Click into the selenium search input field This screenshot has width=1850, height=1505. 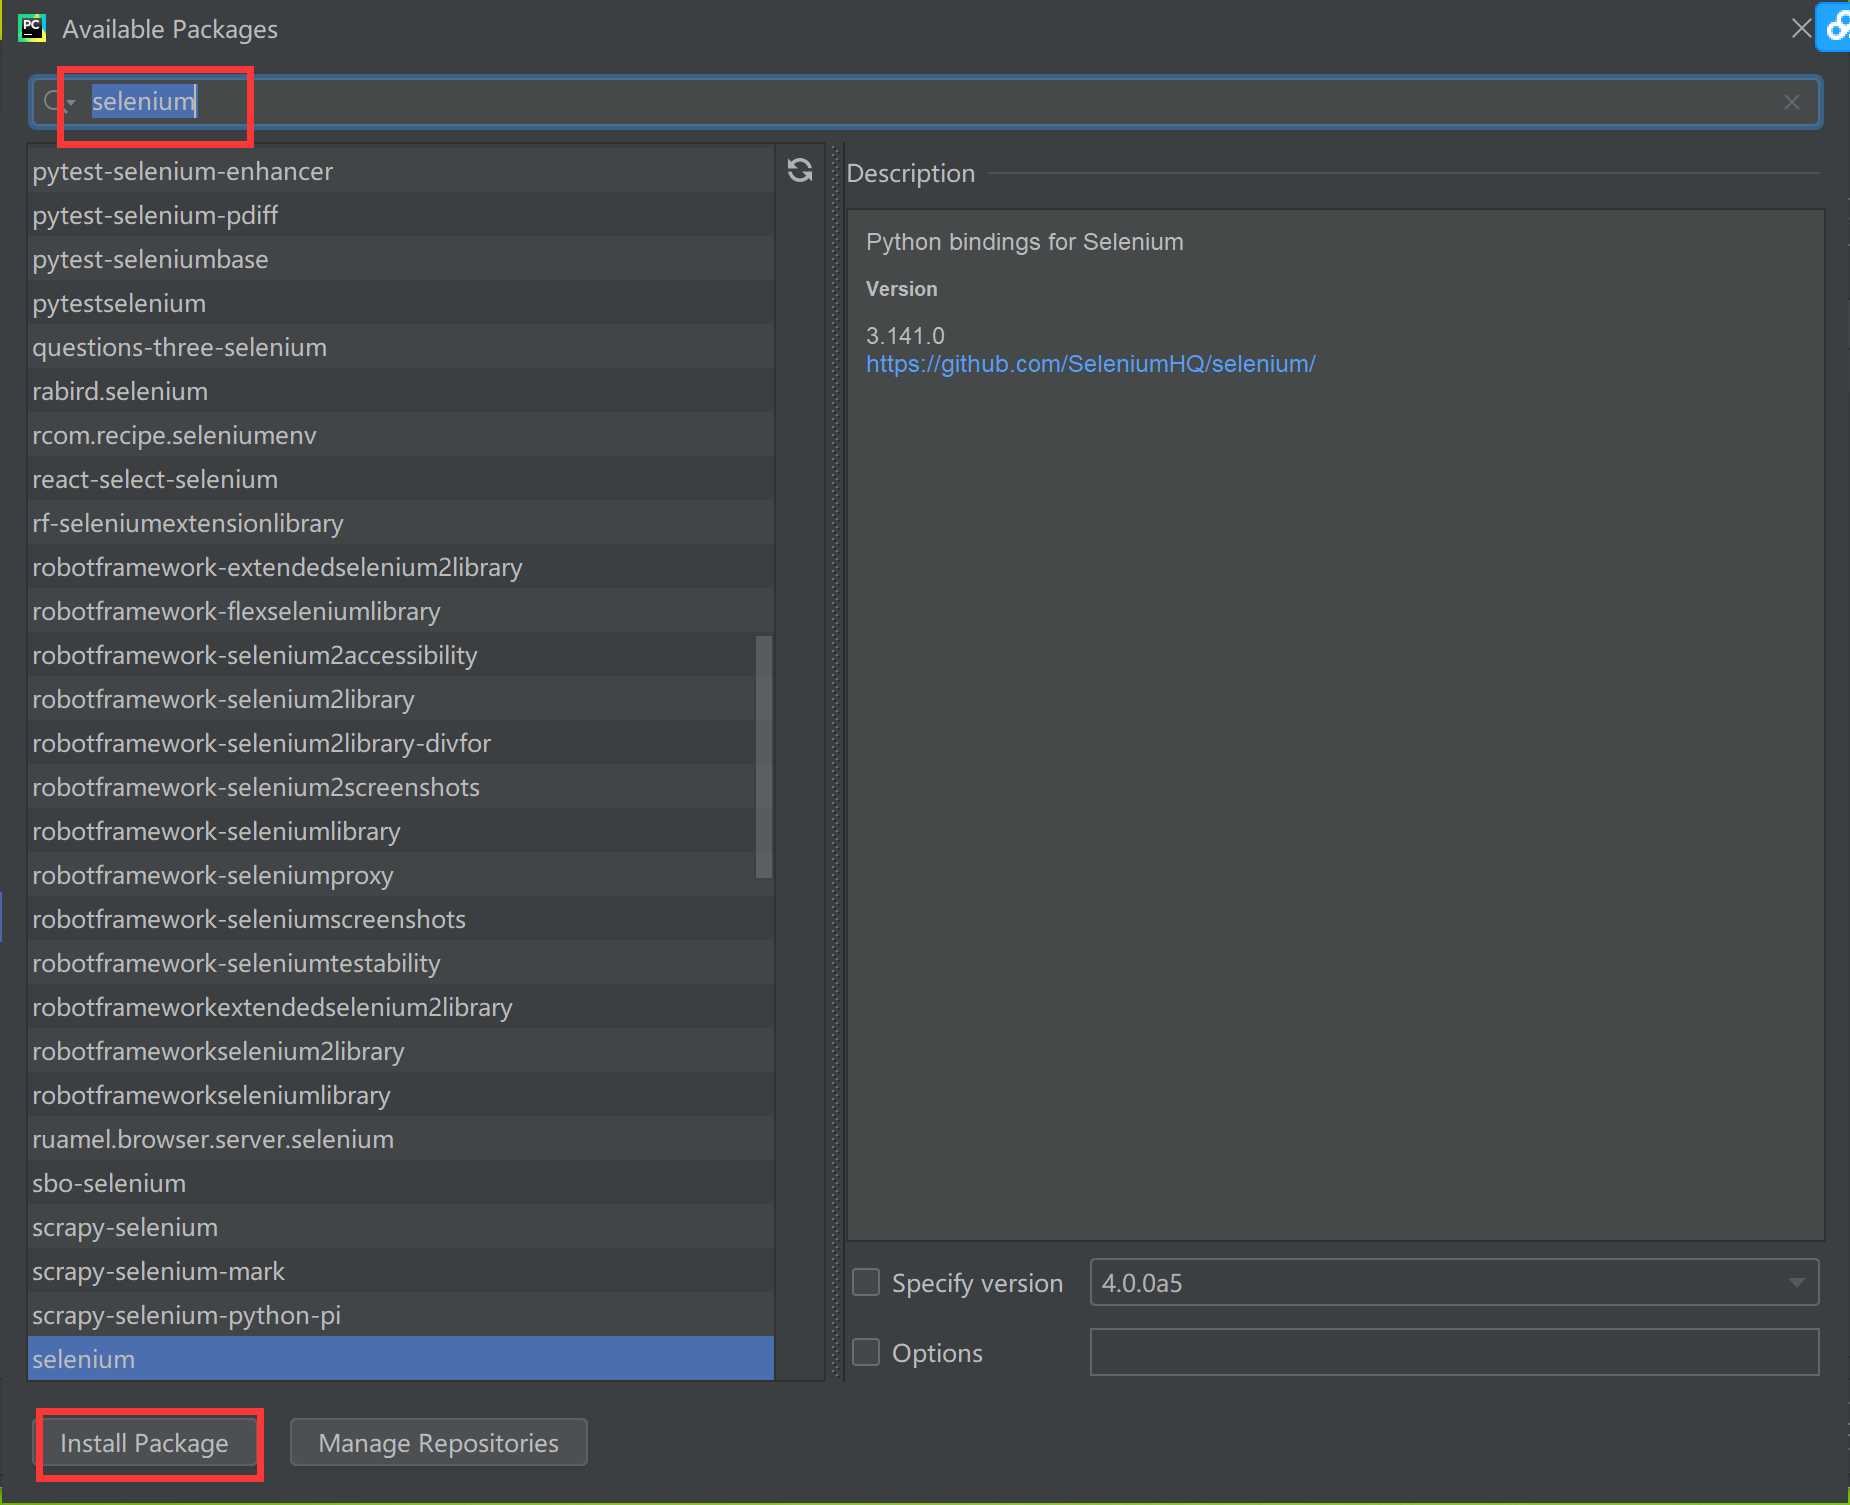click(925, 102)
